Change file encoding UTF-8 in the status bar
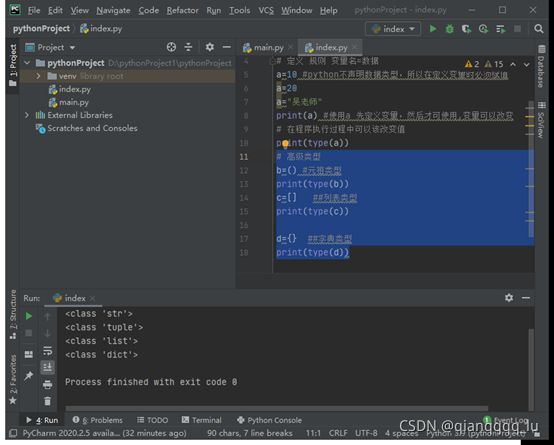Image resolution: width=554 pixels, height=445 pixels. click(366, 433)
